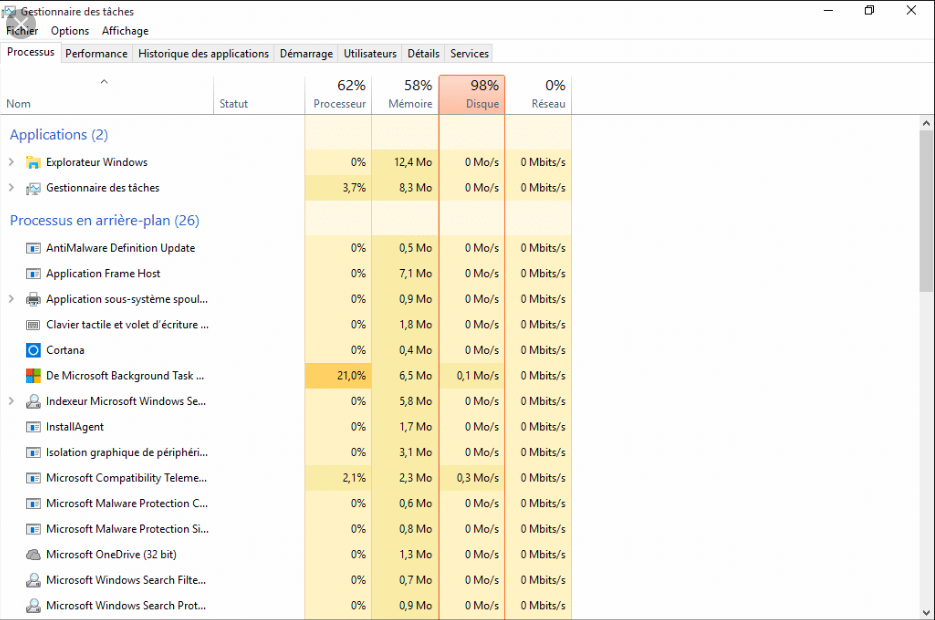Click the 21,0% processor value

[x=351, y=376]
